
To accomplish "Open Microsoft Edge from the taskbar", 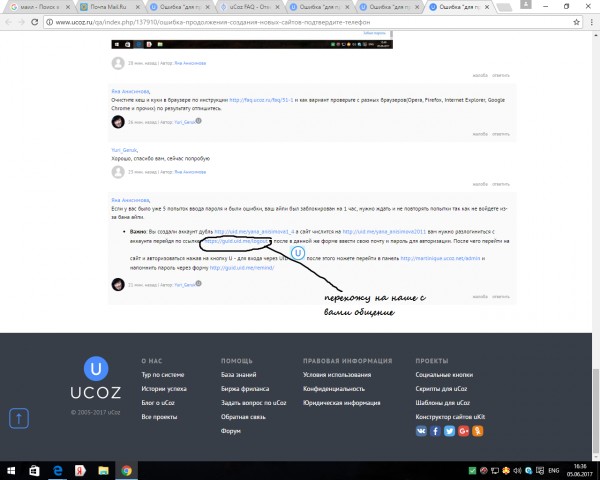I will (57, 470).
